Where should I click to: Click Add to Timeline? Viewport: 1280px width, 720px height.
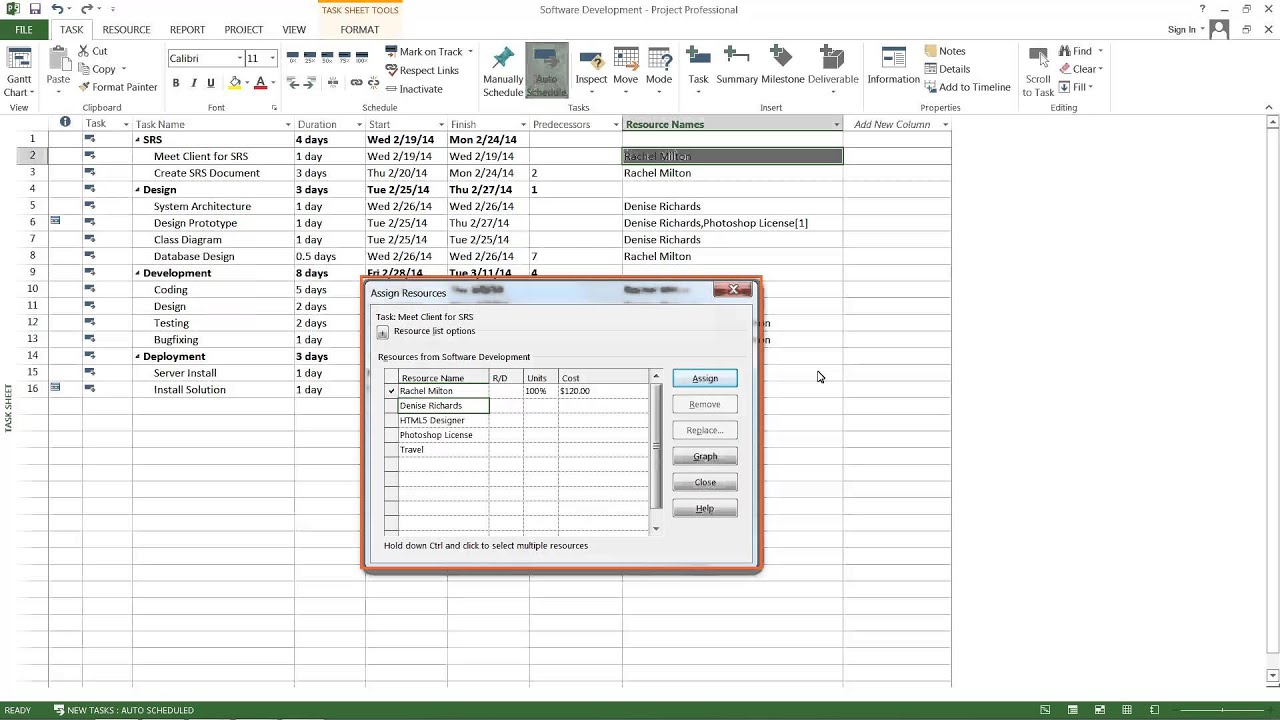968,87
